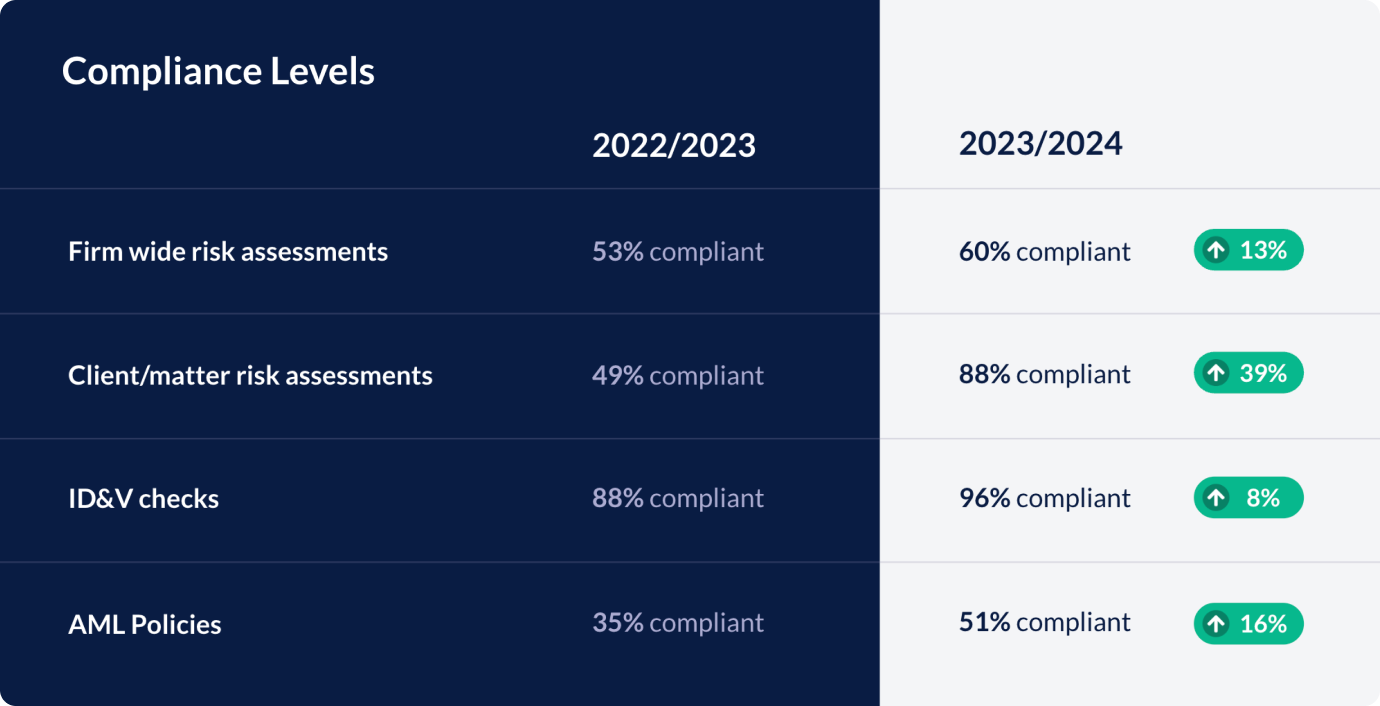Click the AML Policies row label
1380x706 pixels.
click(x=145, y=624)
